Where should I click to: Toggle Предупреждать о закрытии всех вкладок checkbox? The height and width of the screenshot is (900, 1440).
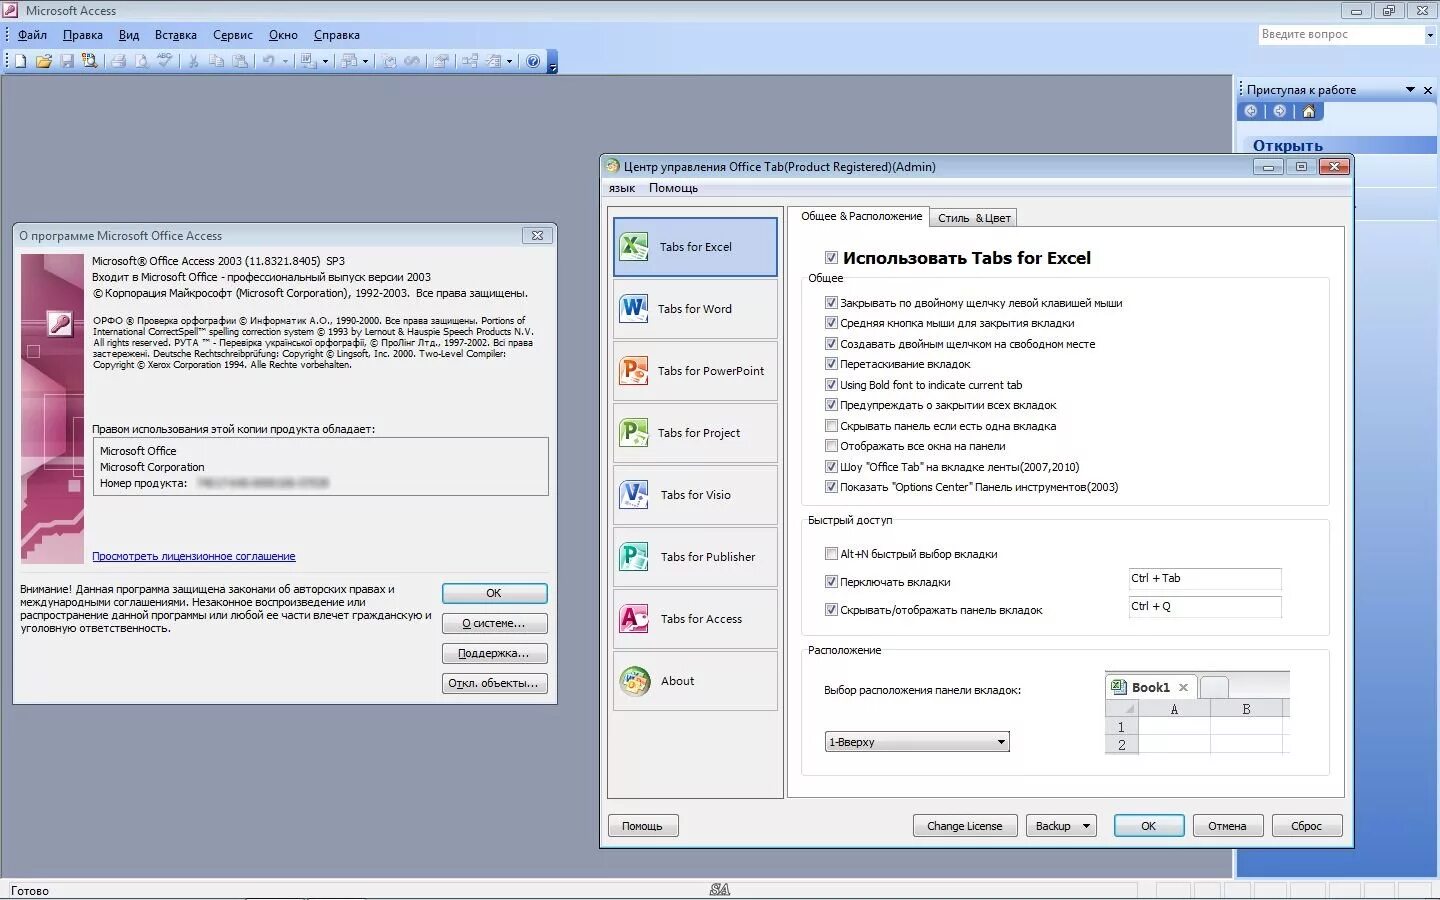pos(831,405)
